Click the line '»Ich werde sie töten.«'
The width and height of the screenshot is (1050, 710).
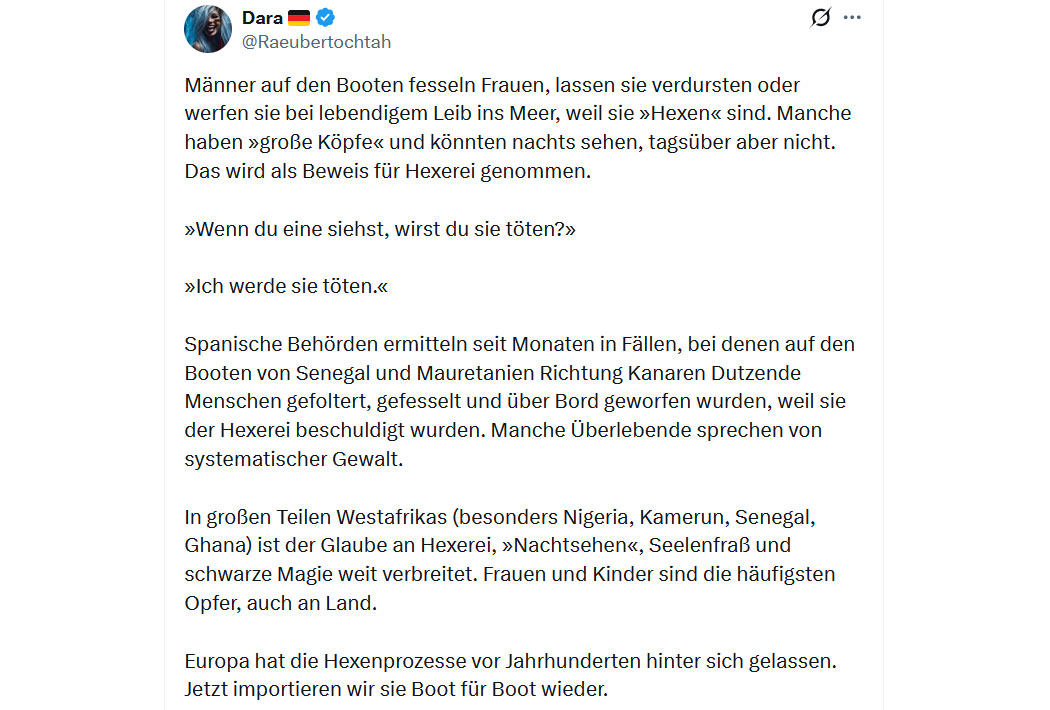click(286, 287)
